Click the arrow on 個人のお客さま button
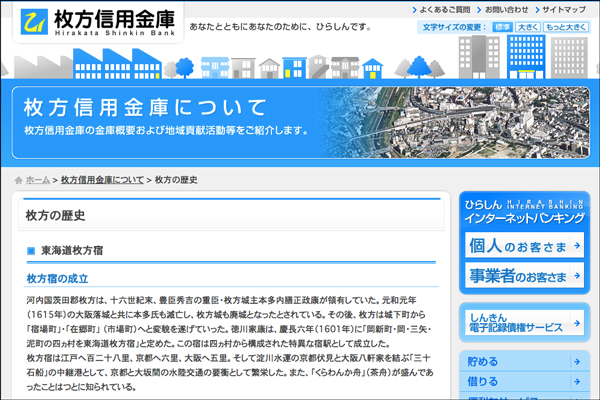This screenshot has width=600, height=400. [x=577, y=245]
